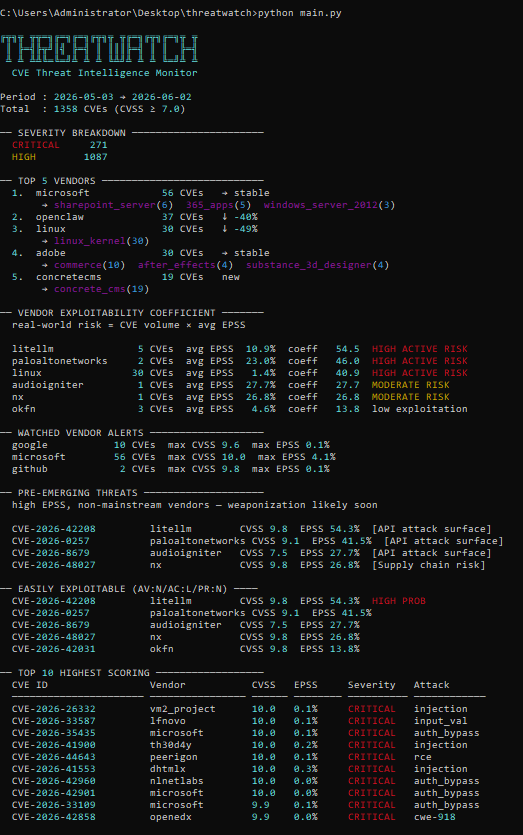
Task: Click the CRITICAL count 271
Action: 99,145
